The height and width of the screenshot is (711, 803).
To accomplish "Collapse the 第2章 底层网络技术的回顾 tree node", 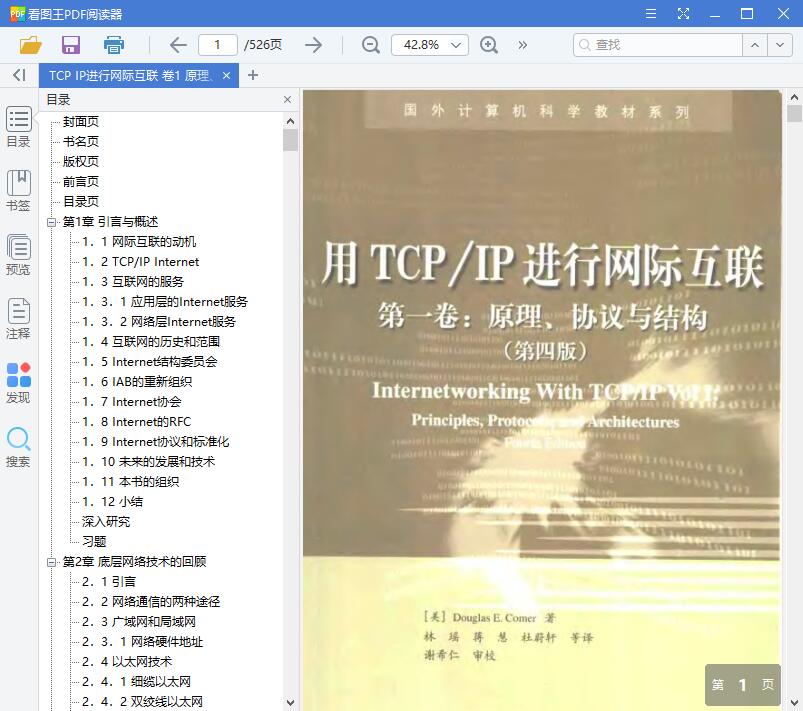I will [51, 562].
